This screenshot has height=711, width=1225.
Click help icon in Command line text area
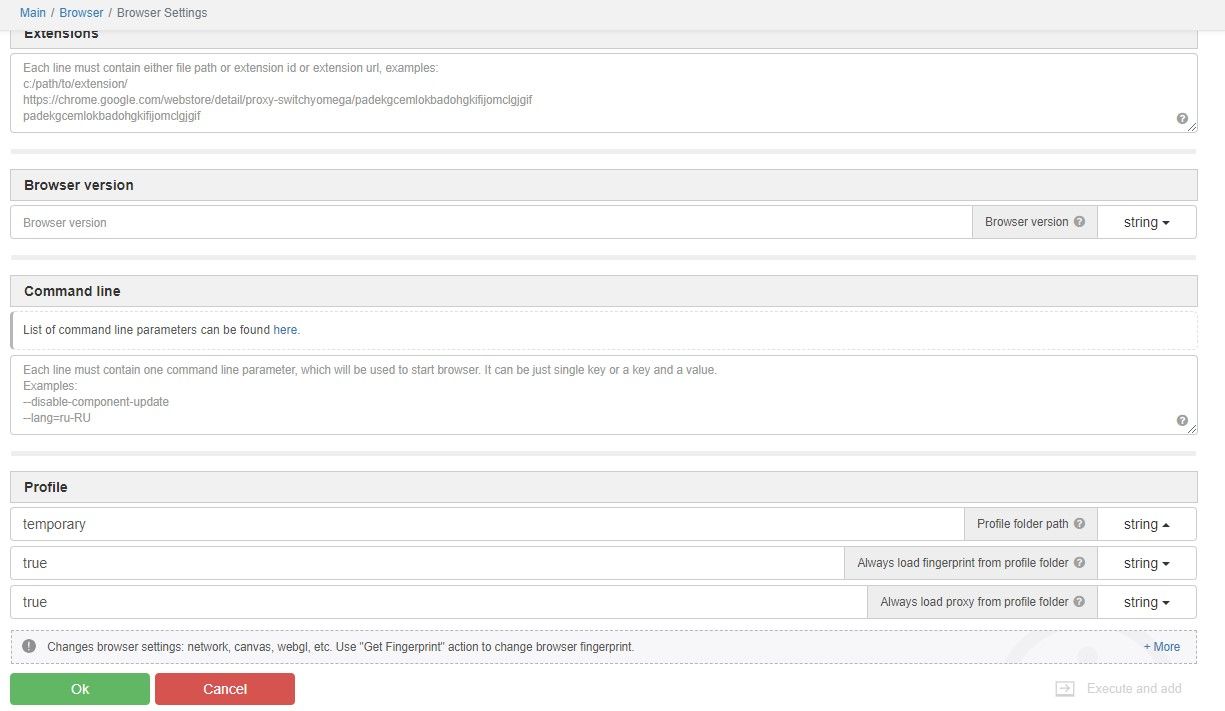pyautogui.click(x=1182, y=421)
